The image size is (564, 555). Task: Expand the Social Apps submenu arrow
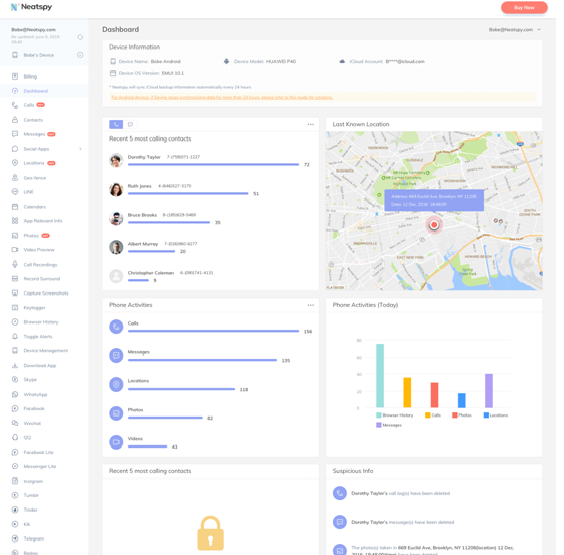80,149
